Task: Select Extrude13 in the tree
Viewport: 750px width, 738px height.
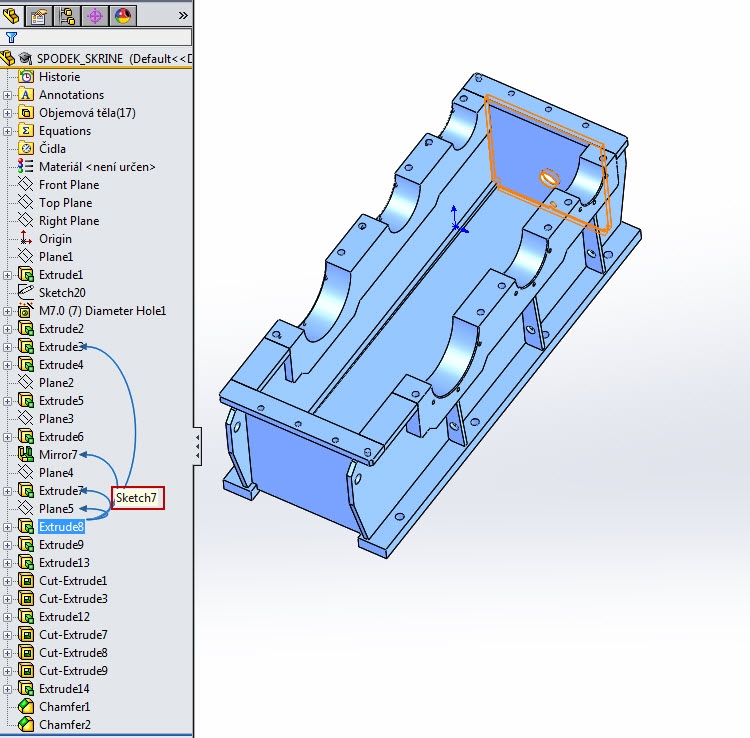Action: pyautogui.click(x=65, y=563)
